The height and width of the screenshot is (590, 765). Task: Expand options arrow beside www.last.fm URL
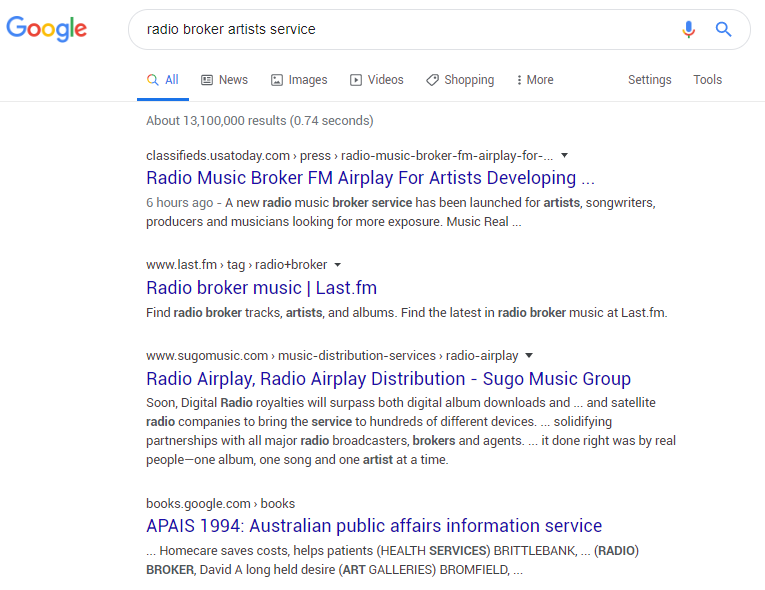338,265
